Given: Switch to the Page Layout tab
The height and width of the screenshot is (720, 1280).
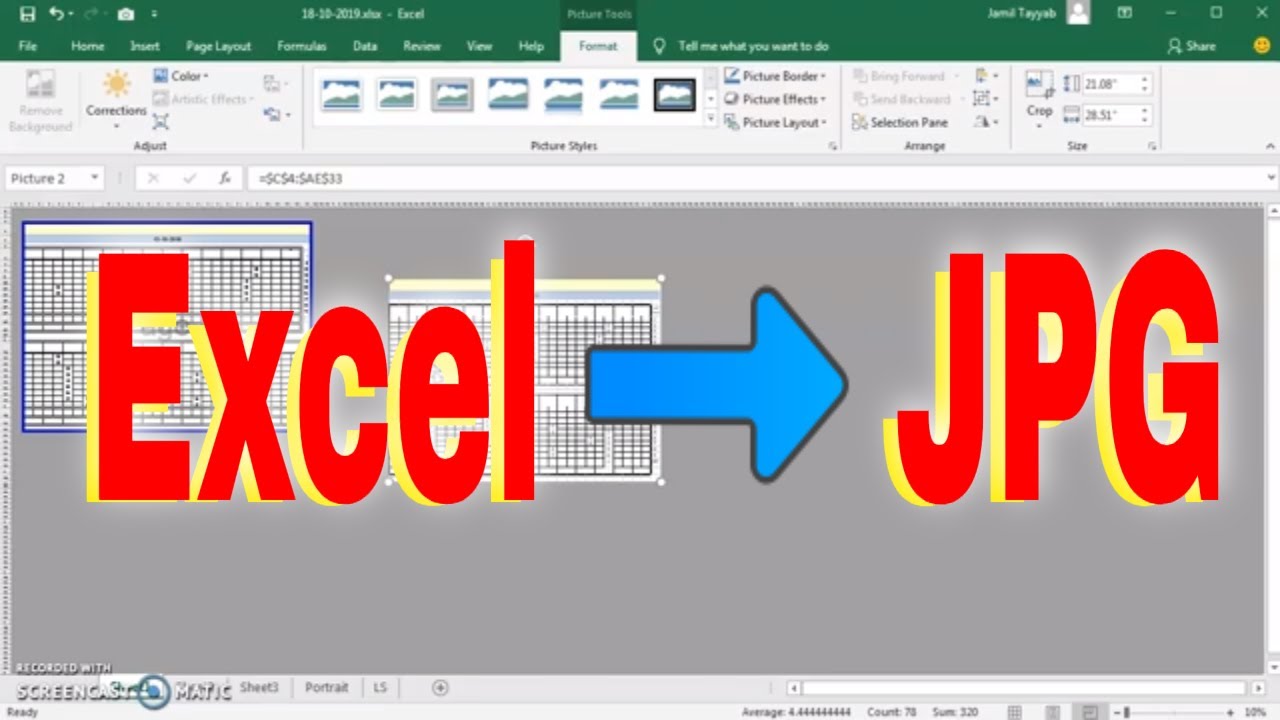Looking at the screenshot, I should point(219,46).
